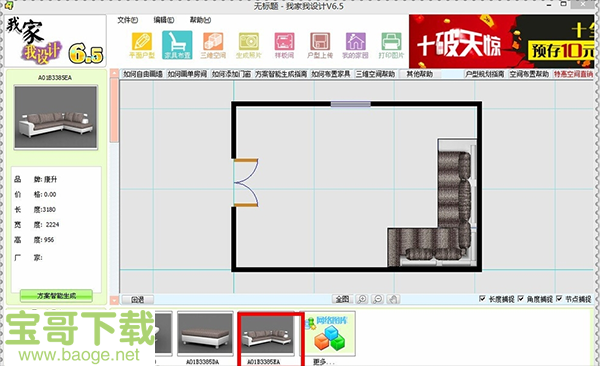Click the 高度:956 height value
The width and height of the screenshot is (600, 366).
tap(34, 240)
